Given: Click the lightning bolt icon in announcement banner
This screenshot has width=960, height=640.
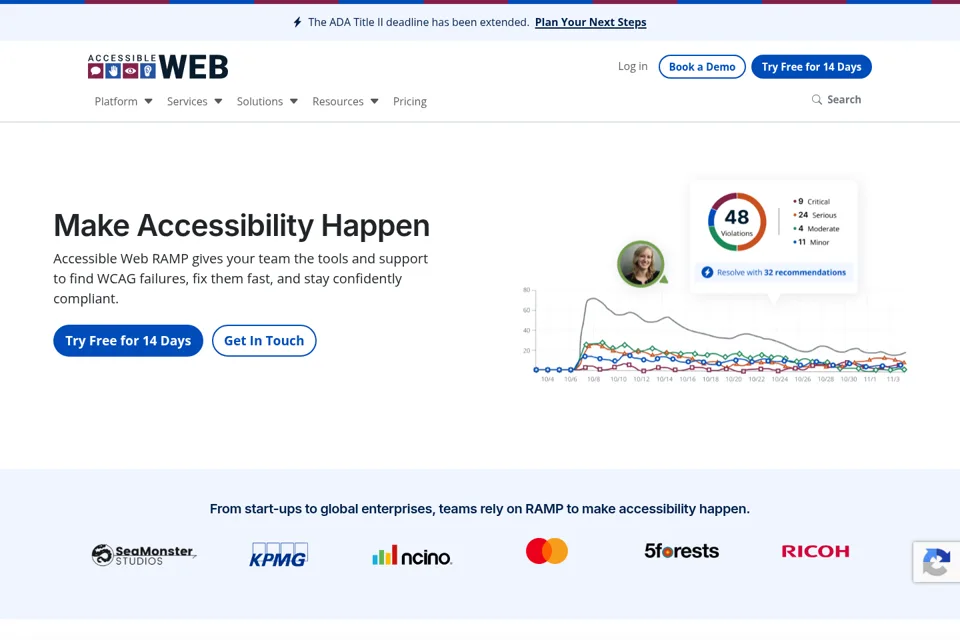Looking at the screenshot, I should (x=298, y=22).
